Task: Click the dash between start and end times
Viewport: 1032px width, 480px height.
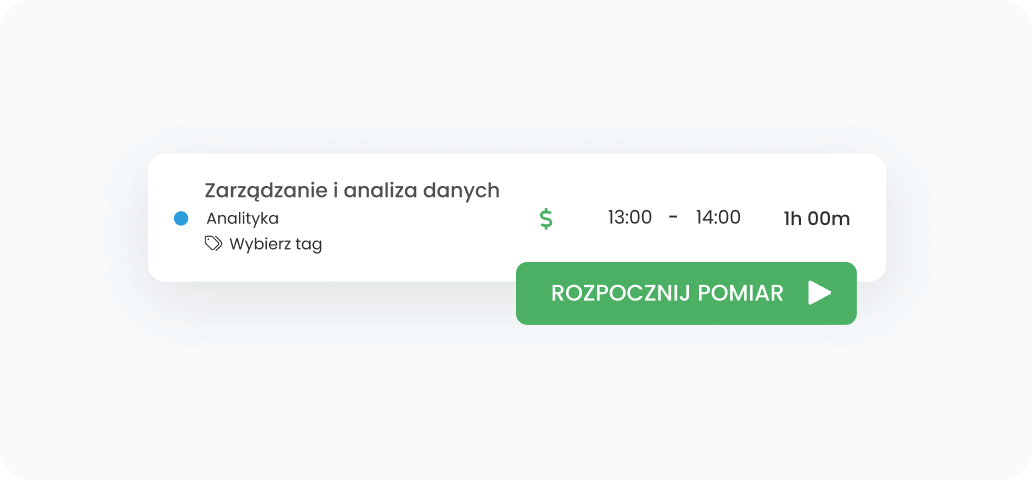Action: coord(674,217)
